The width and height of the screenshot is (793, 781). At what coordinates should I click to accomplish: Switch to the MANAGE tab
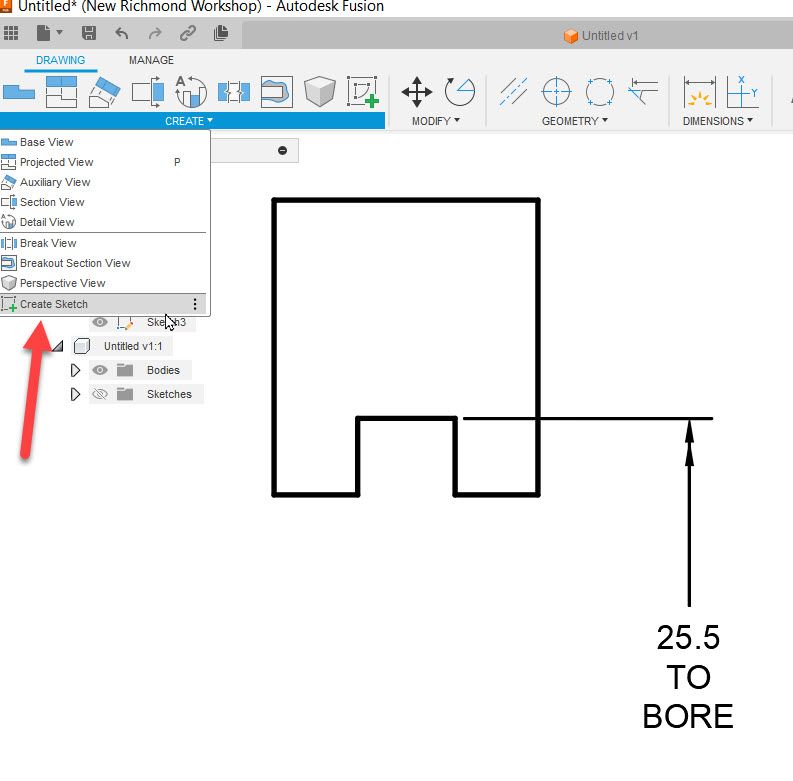pyautogui.click(x=151, y=60)
